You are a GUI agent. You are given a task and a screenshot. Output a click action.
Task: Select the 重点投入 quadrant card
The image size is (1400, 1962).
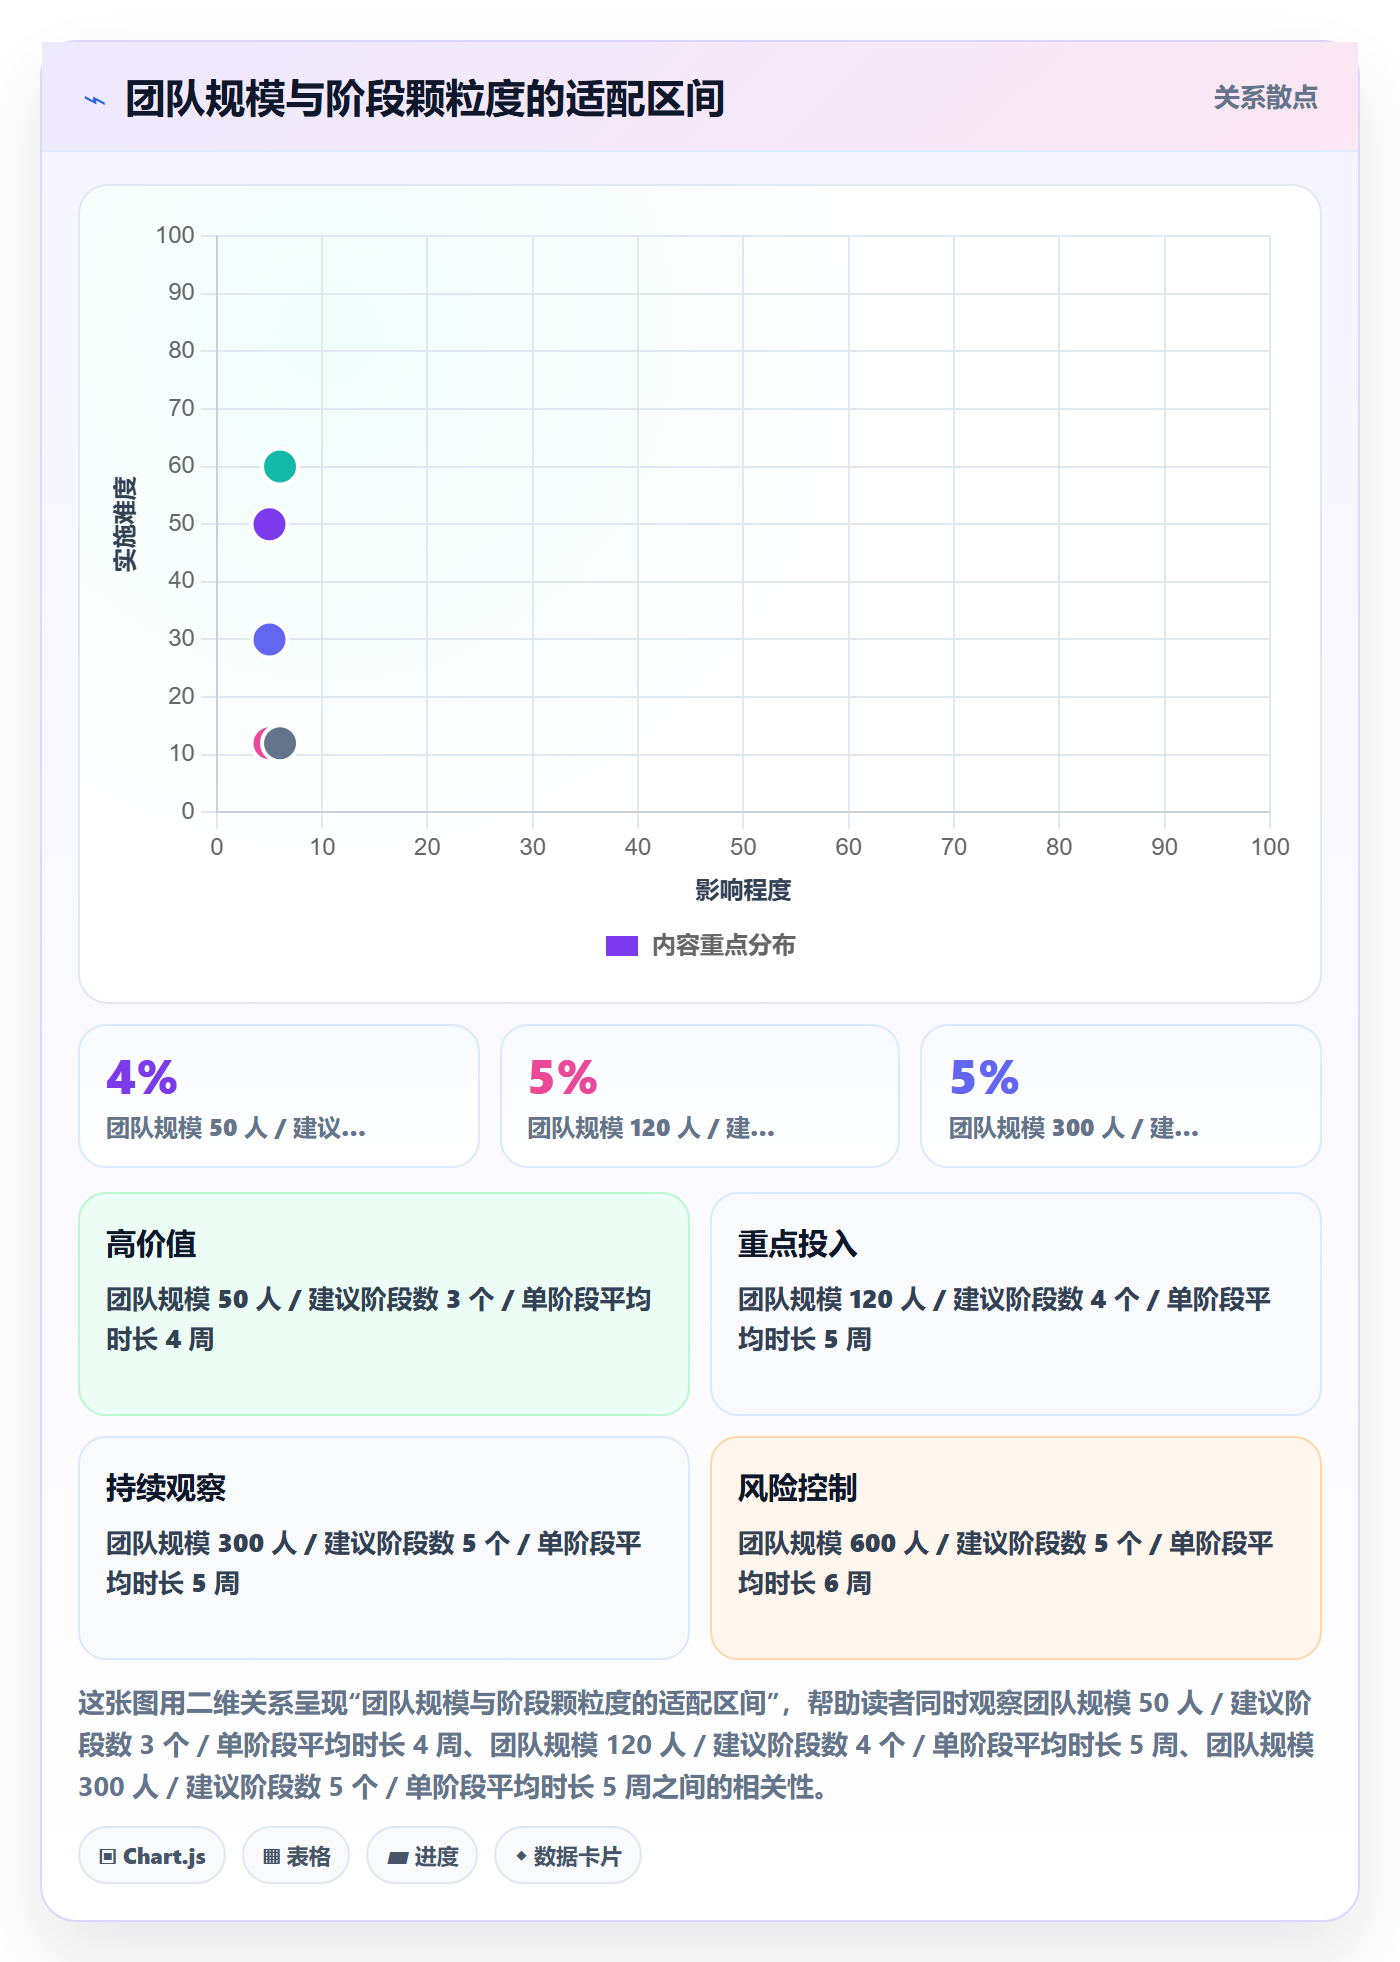1016,1304
